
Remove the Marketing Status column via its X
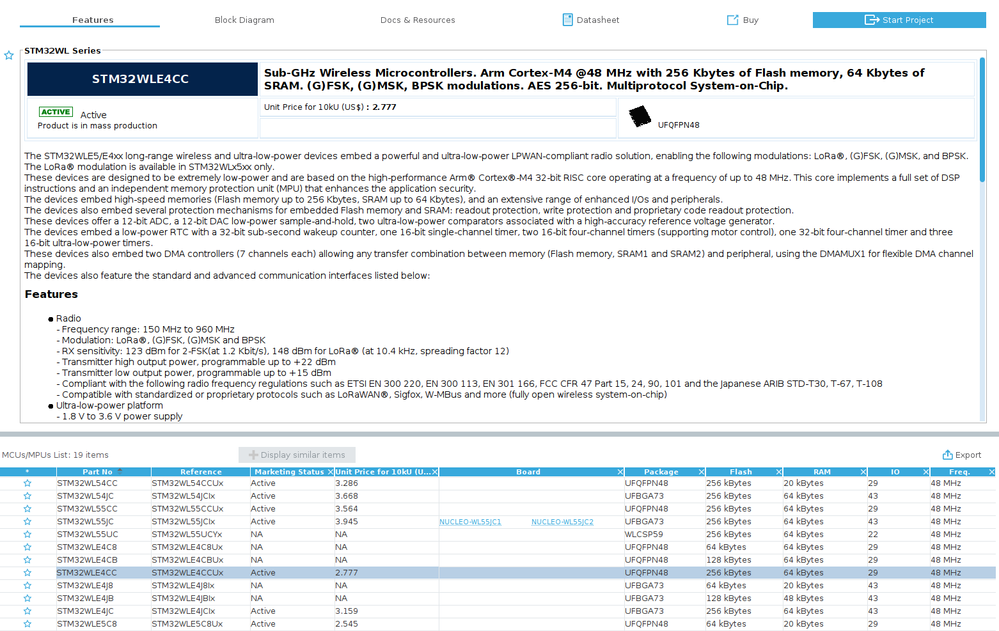click(x=330, y=472)
